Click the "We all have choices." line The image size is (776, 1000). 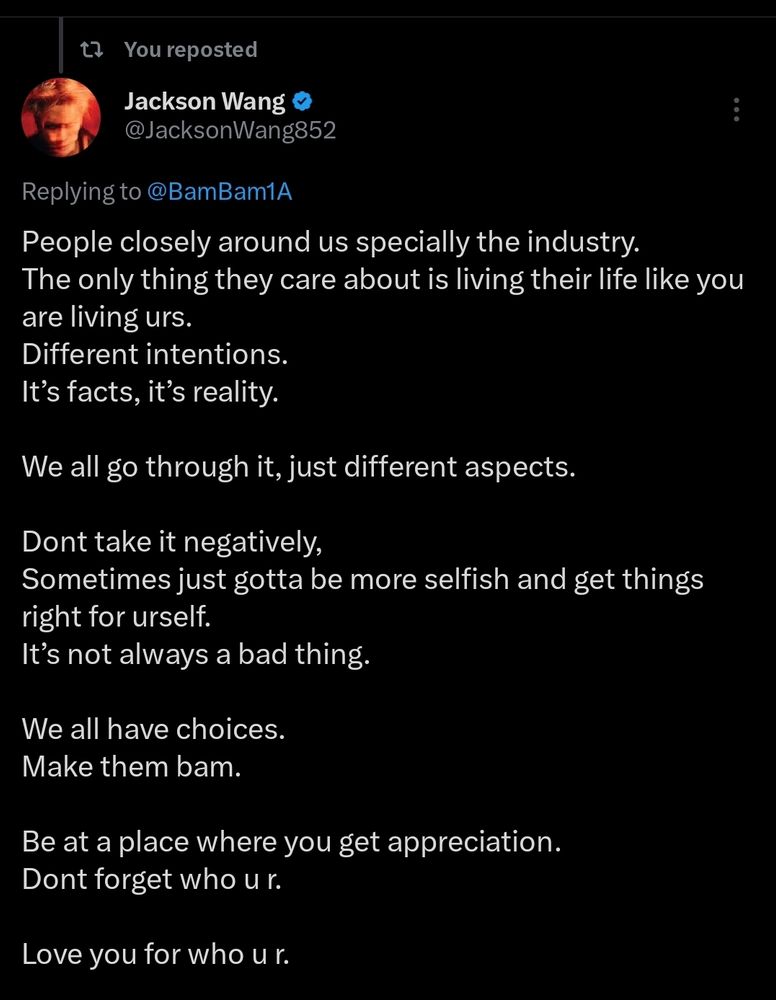[x=153, y=729]
